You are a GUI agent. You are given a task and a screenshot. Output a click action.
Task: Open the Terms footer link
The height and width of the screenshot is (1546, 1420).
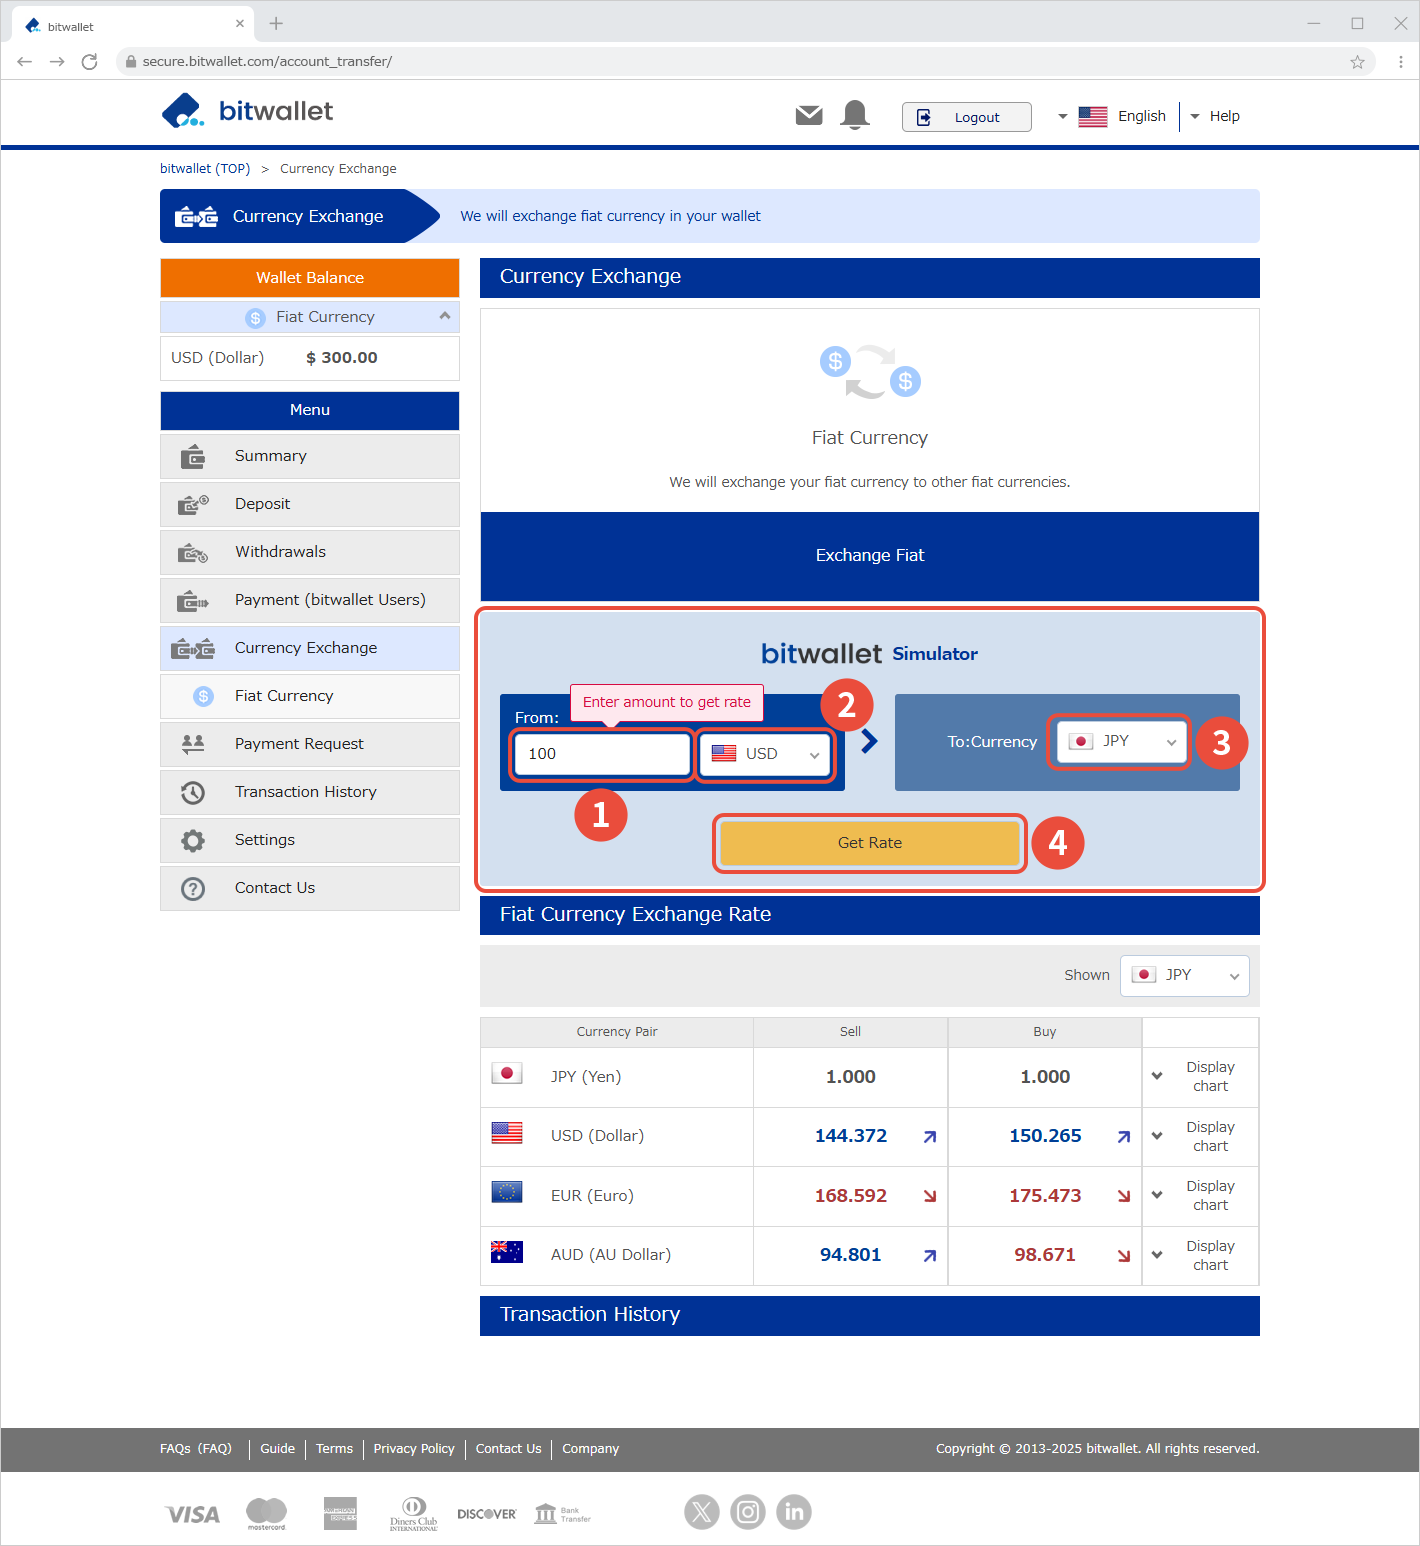[334, 1449]
